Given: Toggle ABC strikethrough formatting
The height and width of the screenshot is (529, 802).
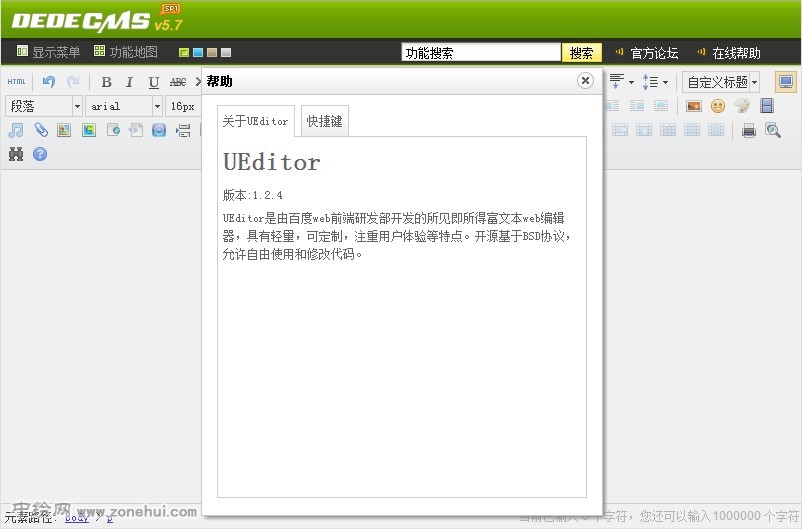Looking at the screenshot, I should click(177, 82).
